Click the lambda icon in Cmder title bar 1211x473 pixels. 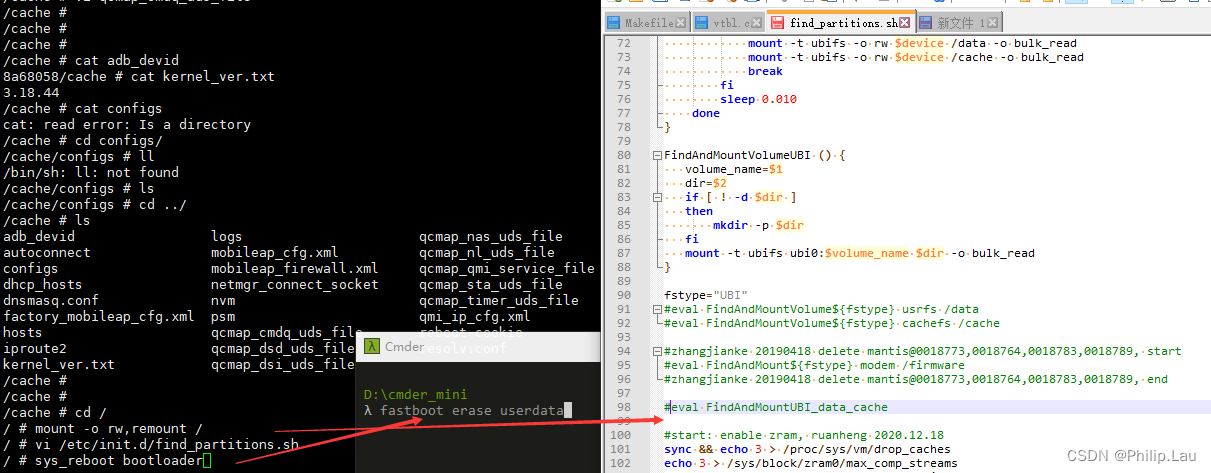point(371,347)
